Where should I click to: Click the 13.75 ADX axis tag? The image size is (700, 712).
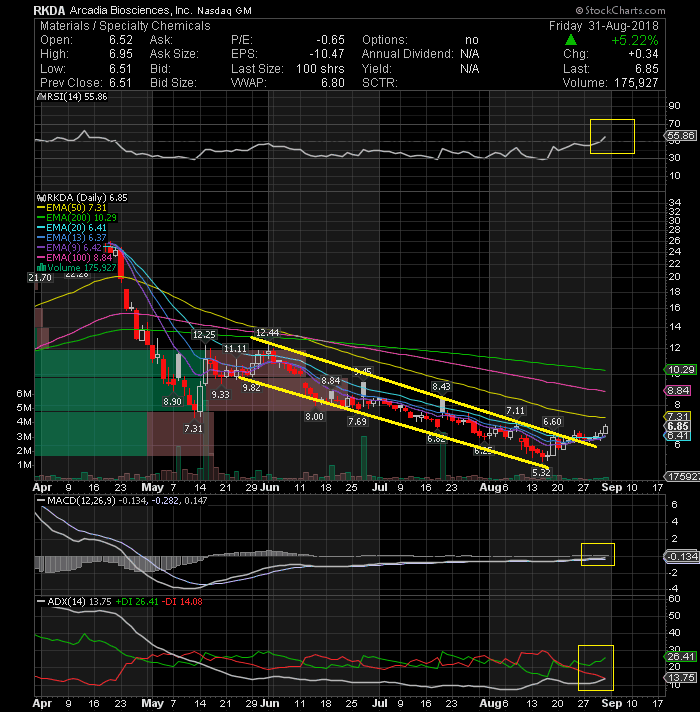(x=681, y=677)
